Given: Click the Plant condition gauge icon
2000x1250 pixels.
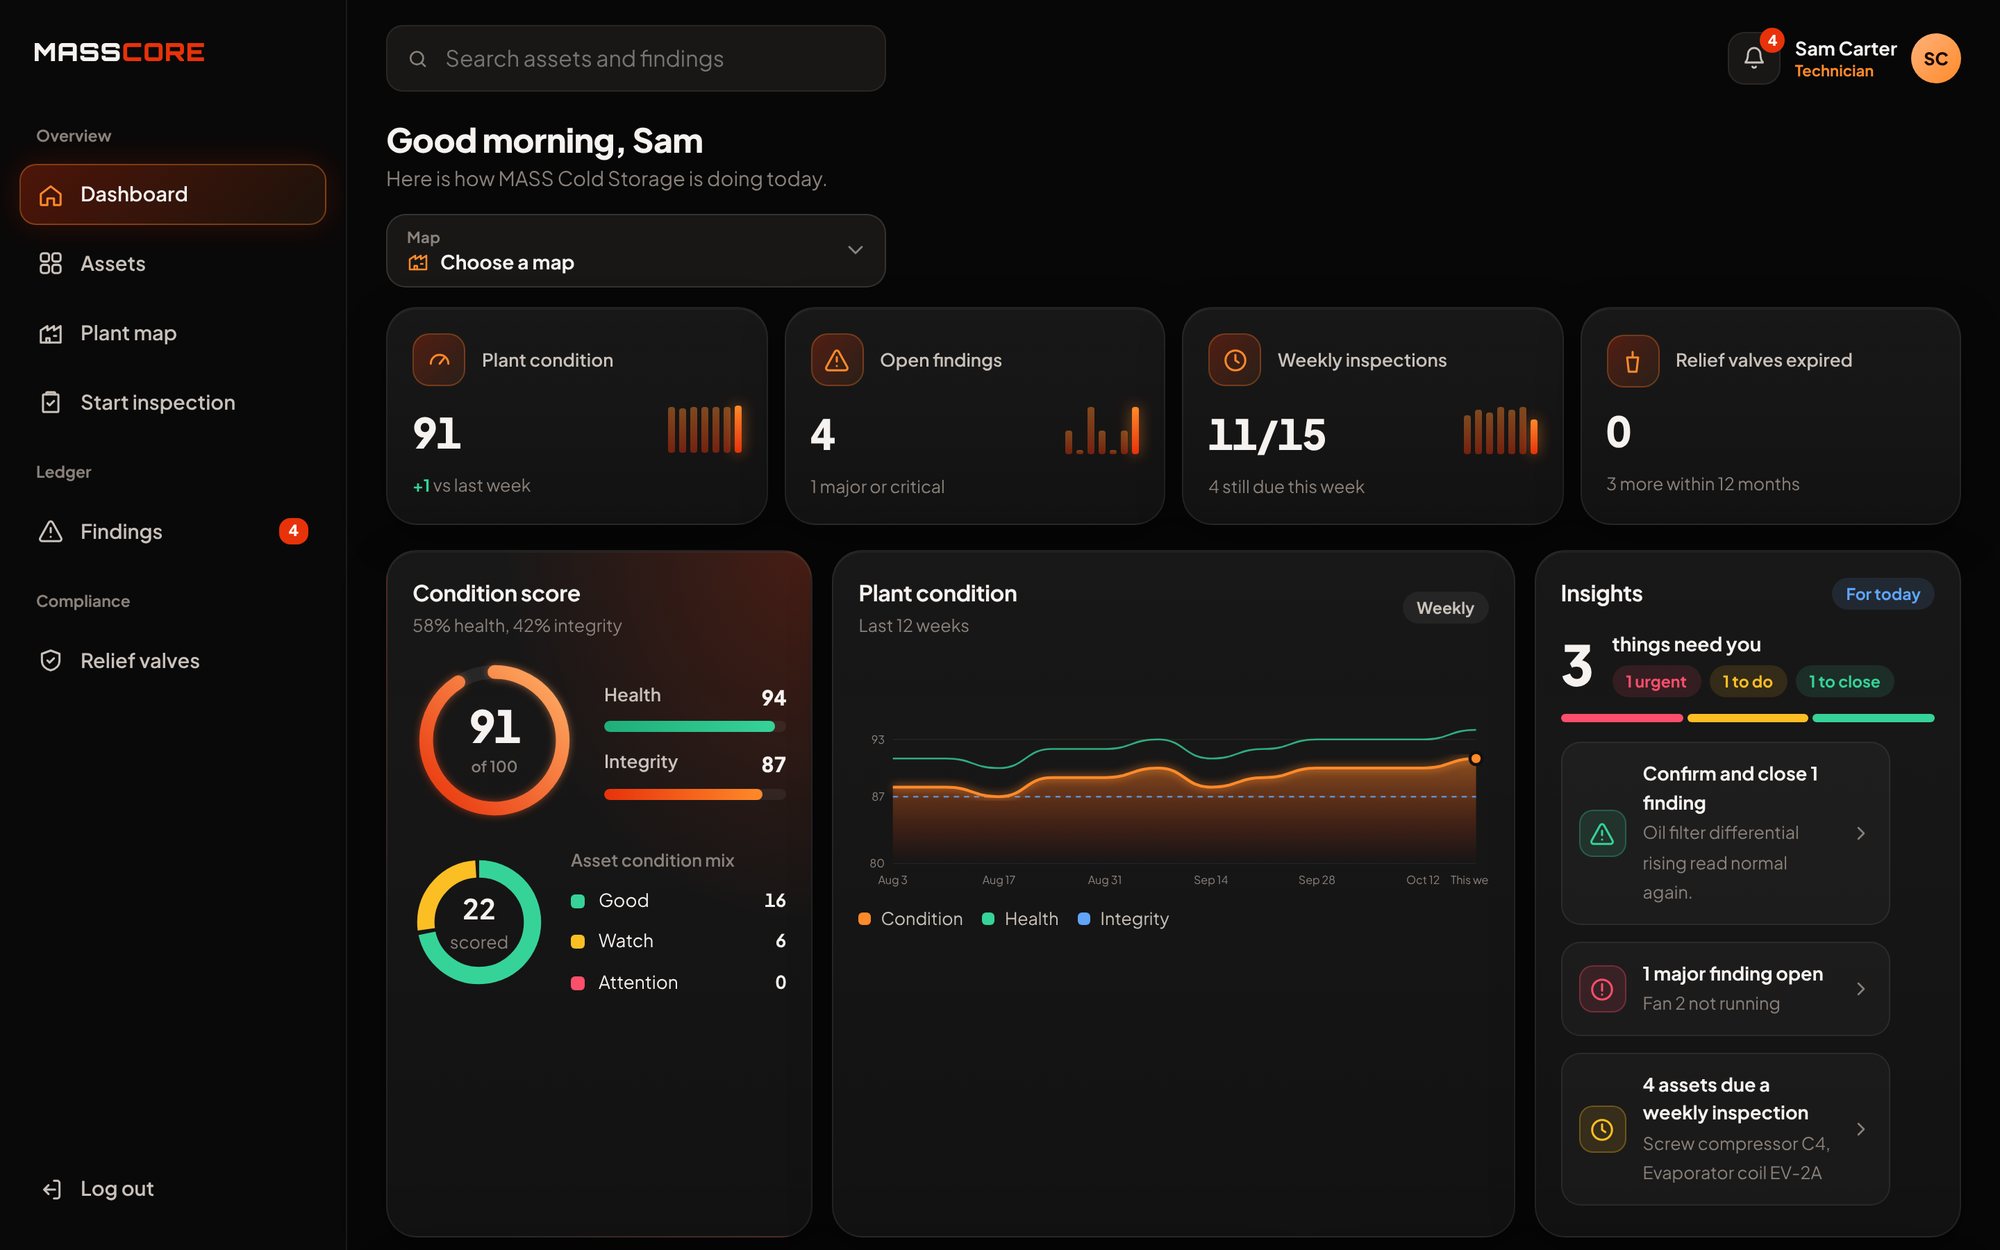Looking at the screenshot, I should [x=439, y=360].
